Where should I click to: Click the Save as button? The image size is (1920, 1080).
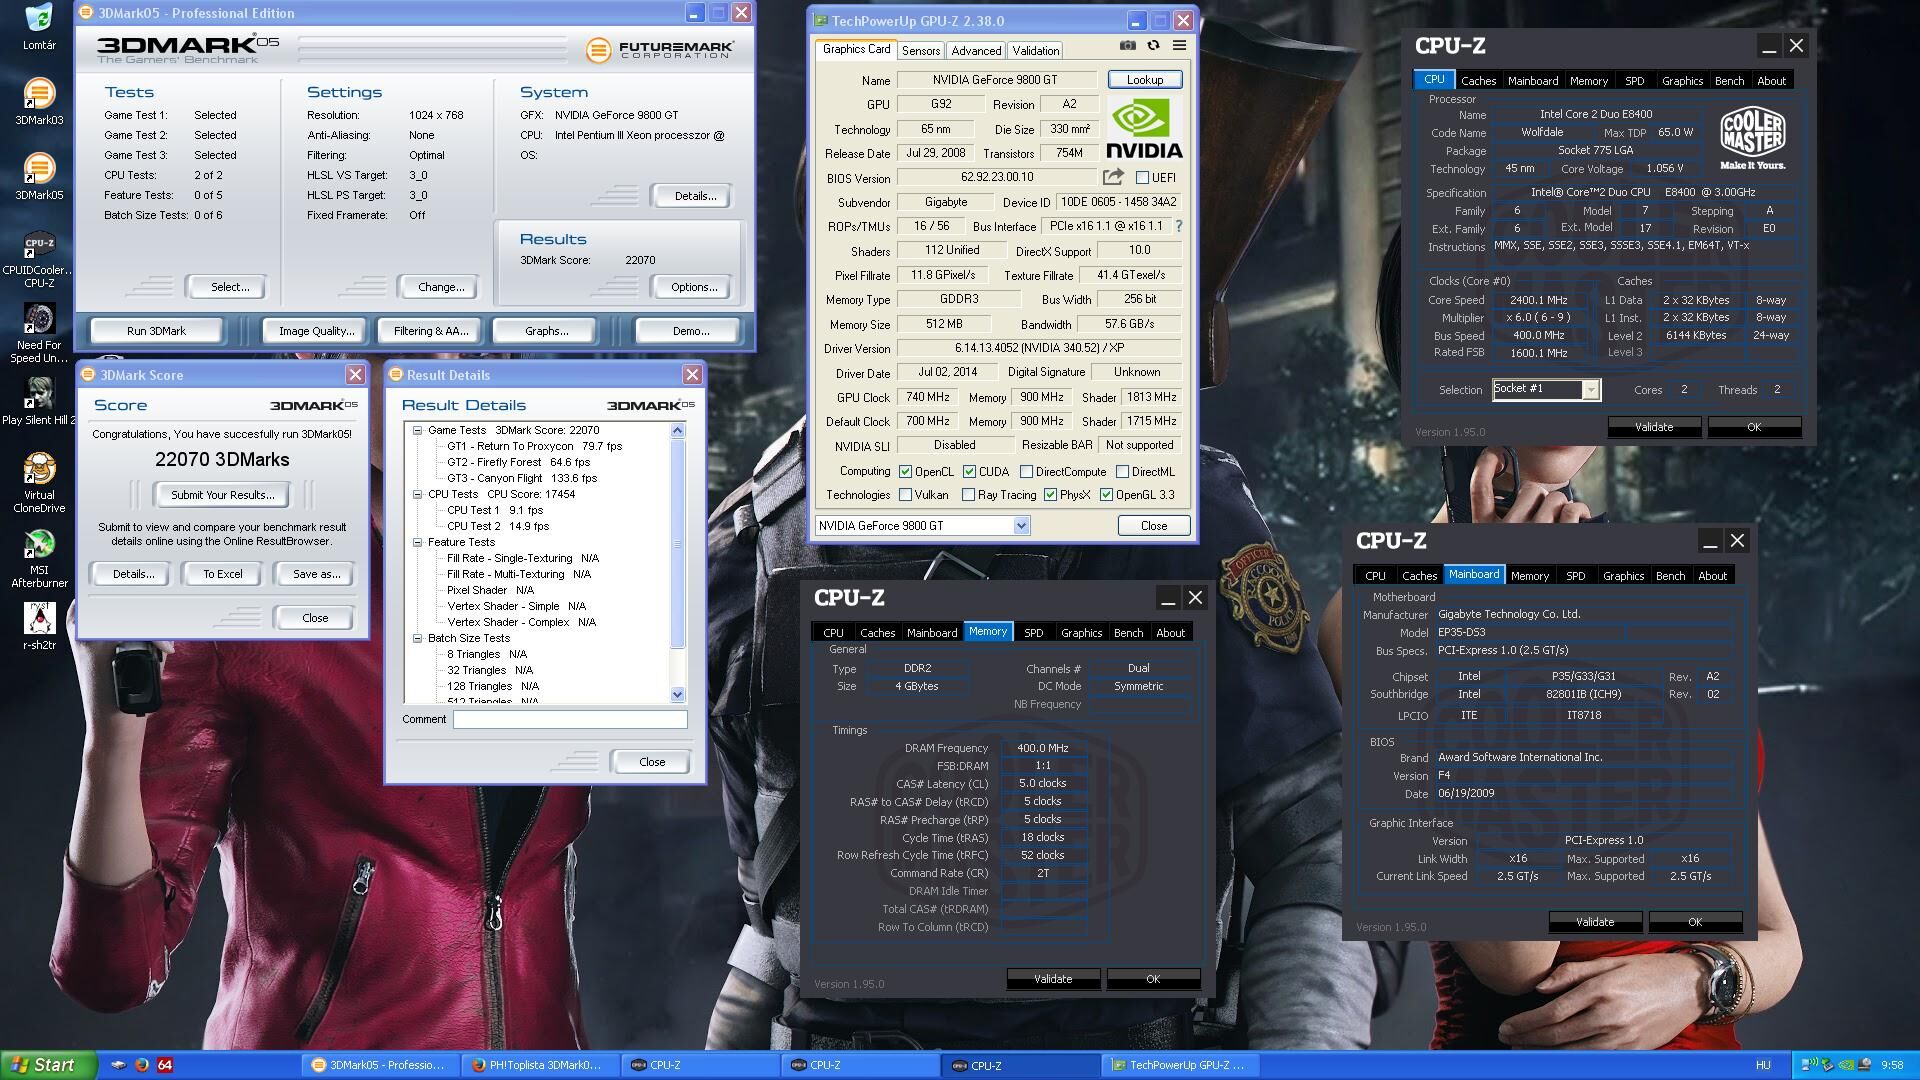[x=316, y=574]
